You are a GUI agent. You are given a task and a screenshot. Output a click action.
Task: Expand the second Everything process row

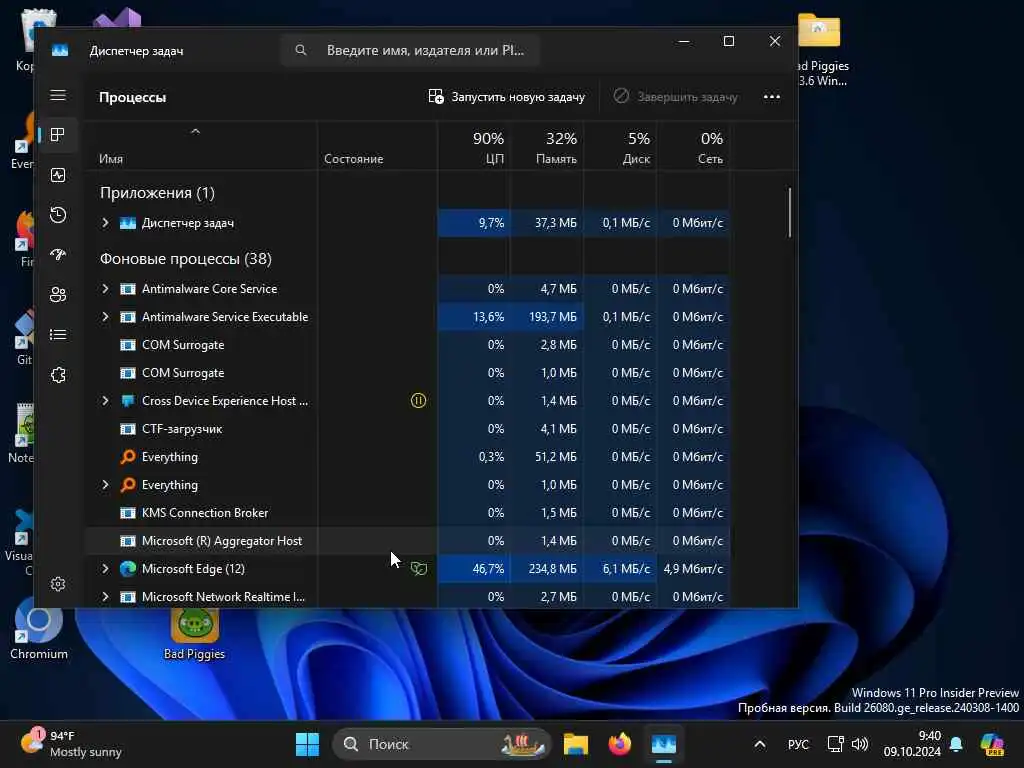[105, 485]
